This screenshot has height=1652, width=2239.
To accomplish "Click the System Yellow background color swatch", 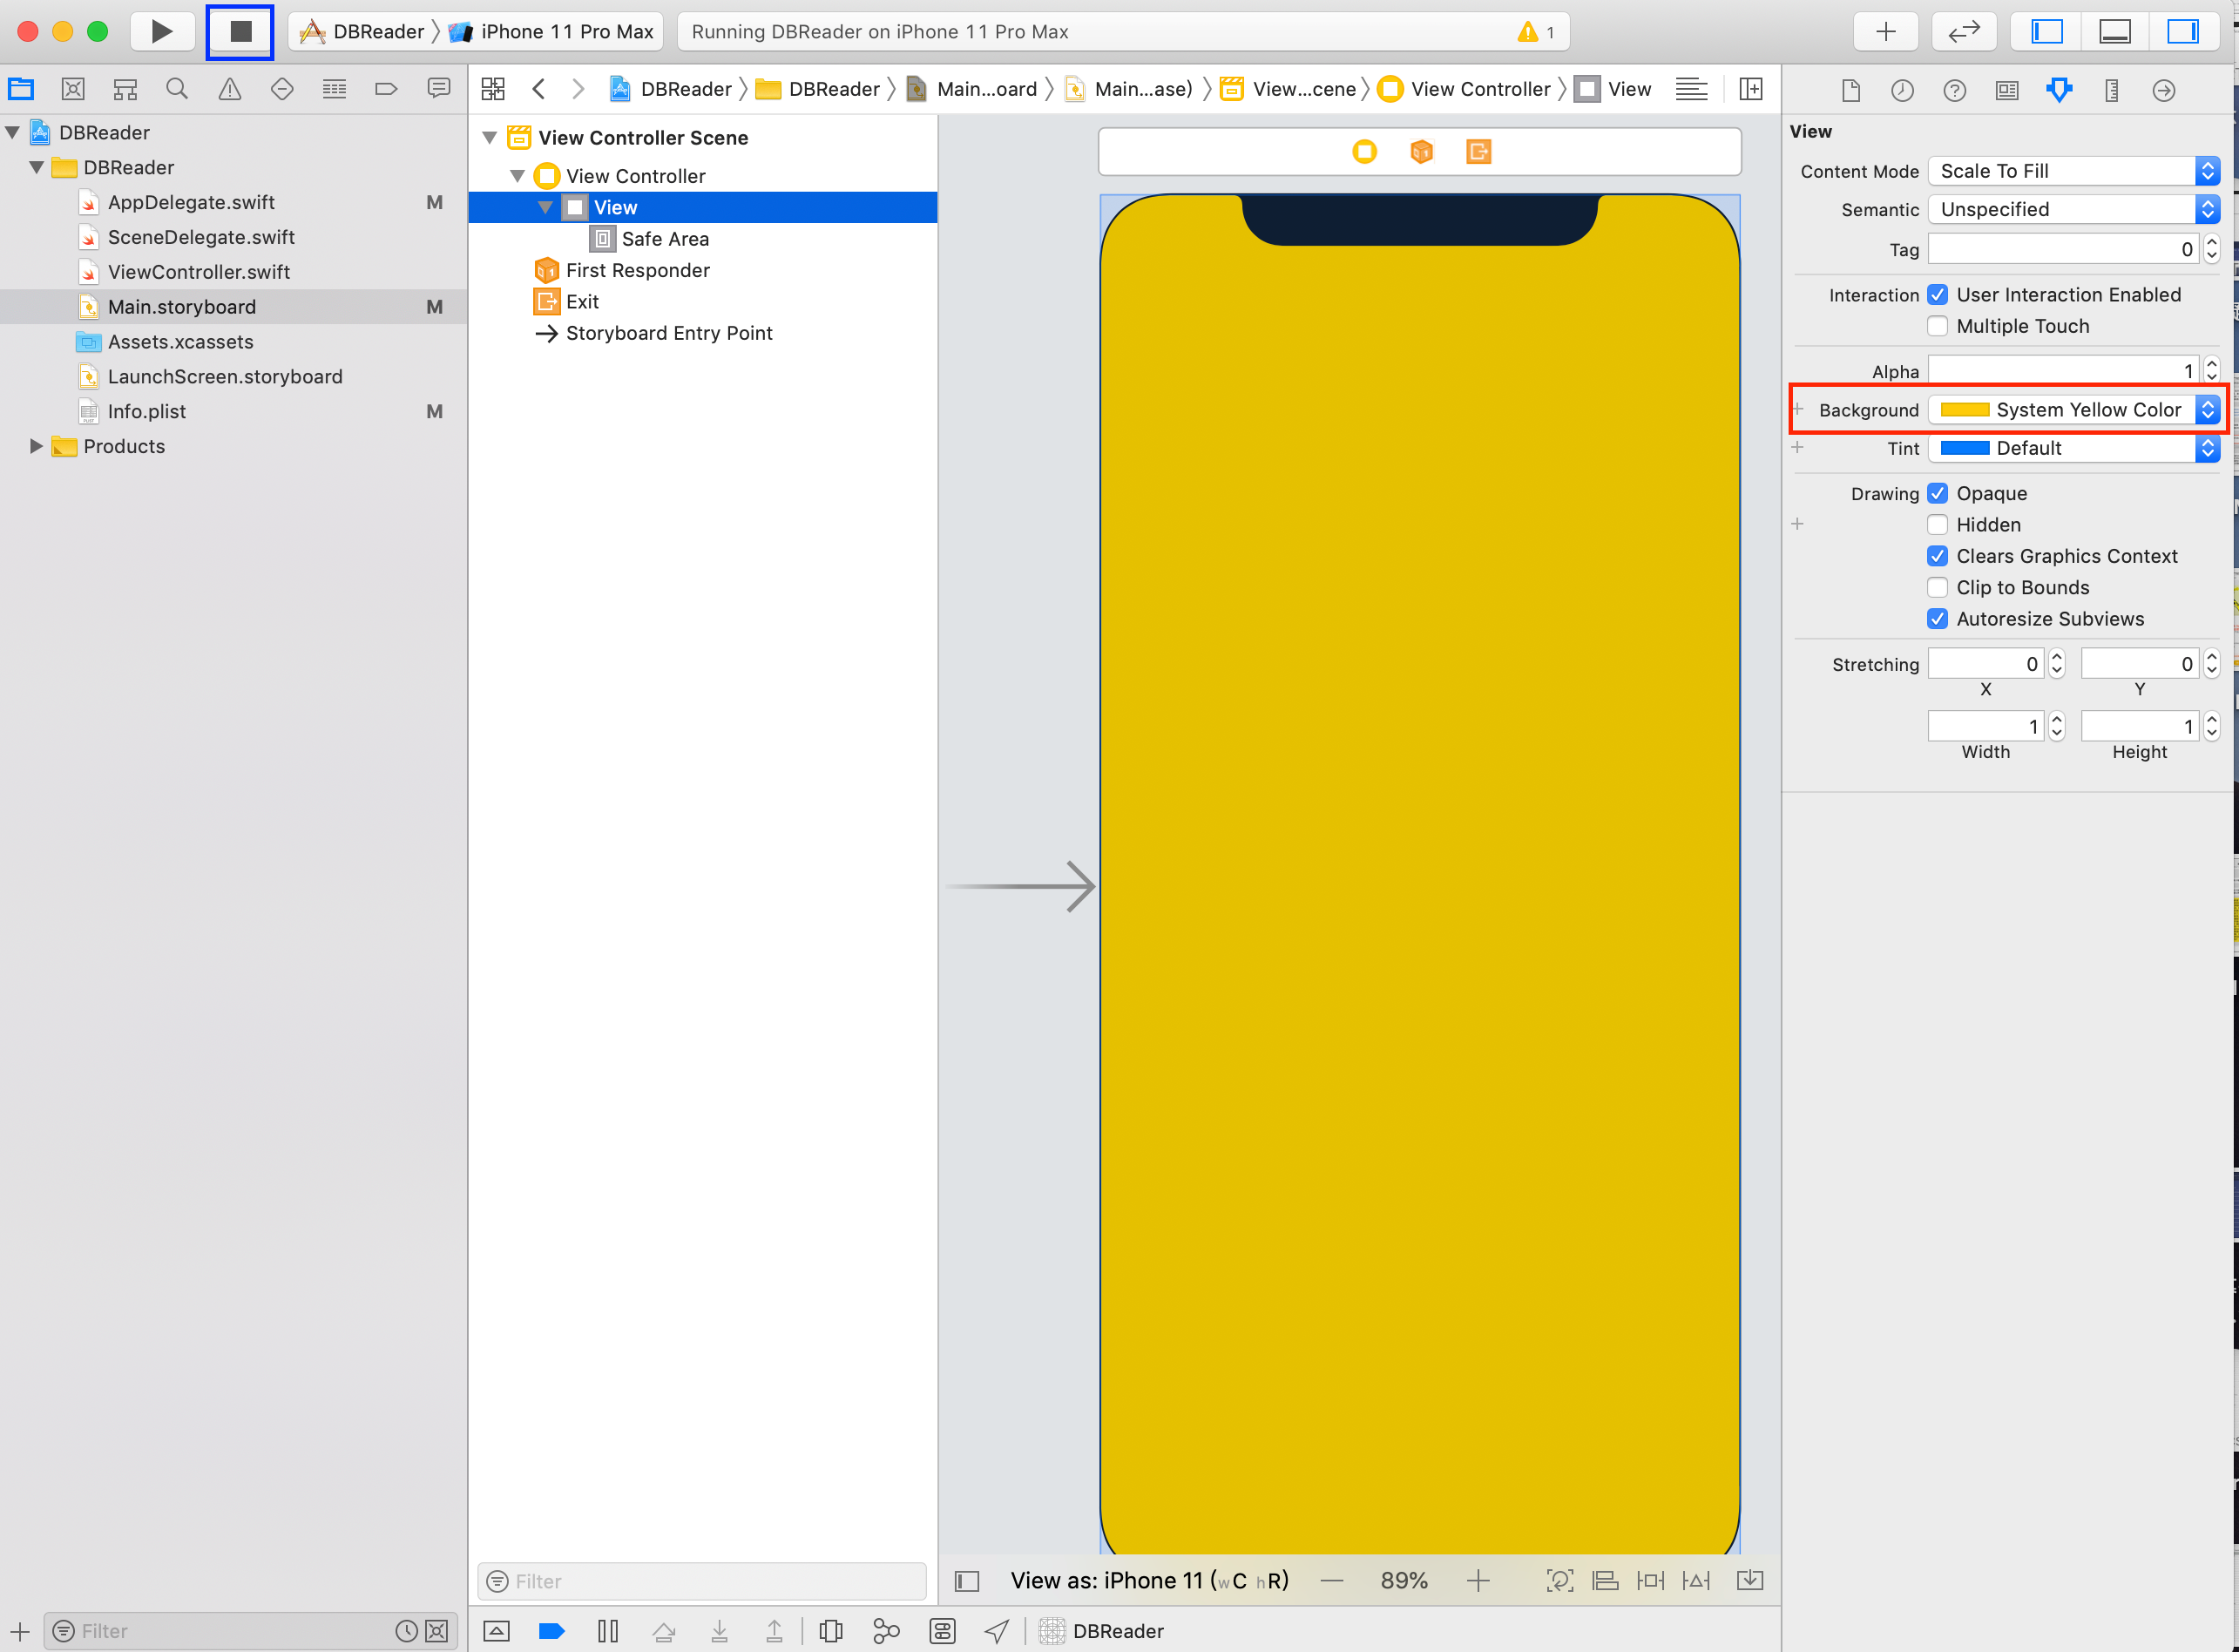I will pos(1964,409).
